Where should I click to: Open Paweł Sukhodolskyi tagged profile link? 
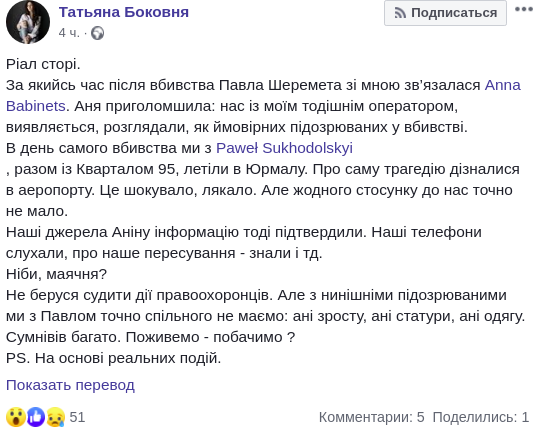tap(284, 148)
